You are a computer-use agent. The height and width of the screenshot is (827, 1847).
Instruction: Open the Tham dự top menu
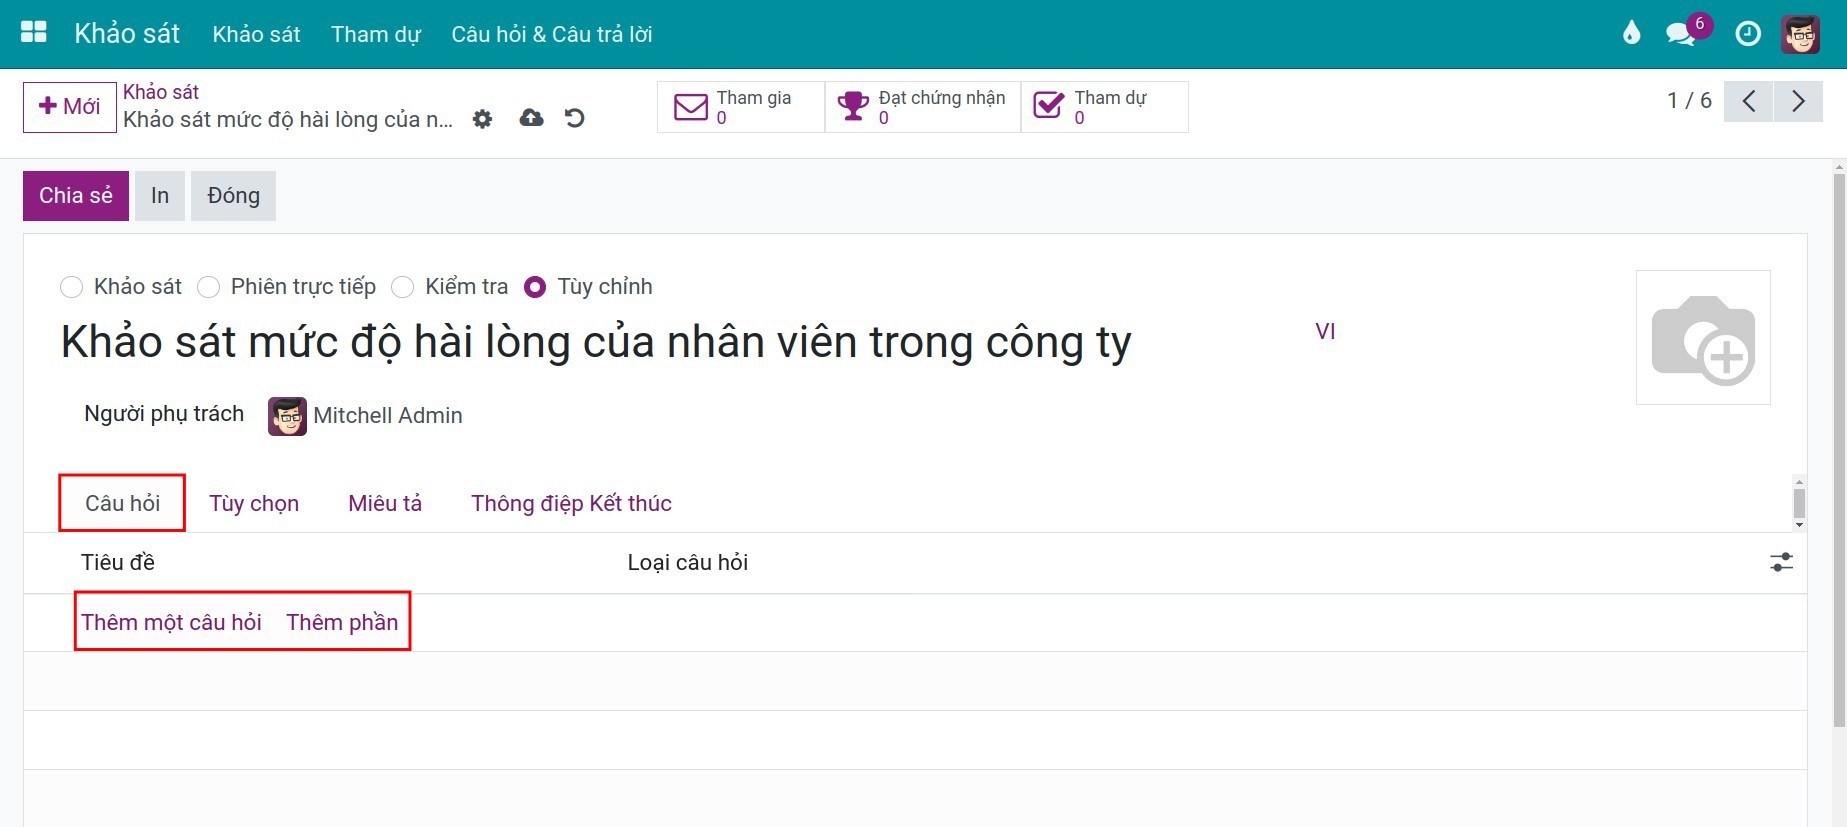pos(376,34)
